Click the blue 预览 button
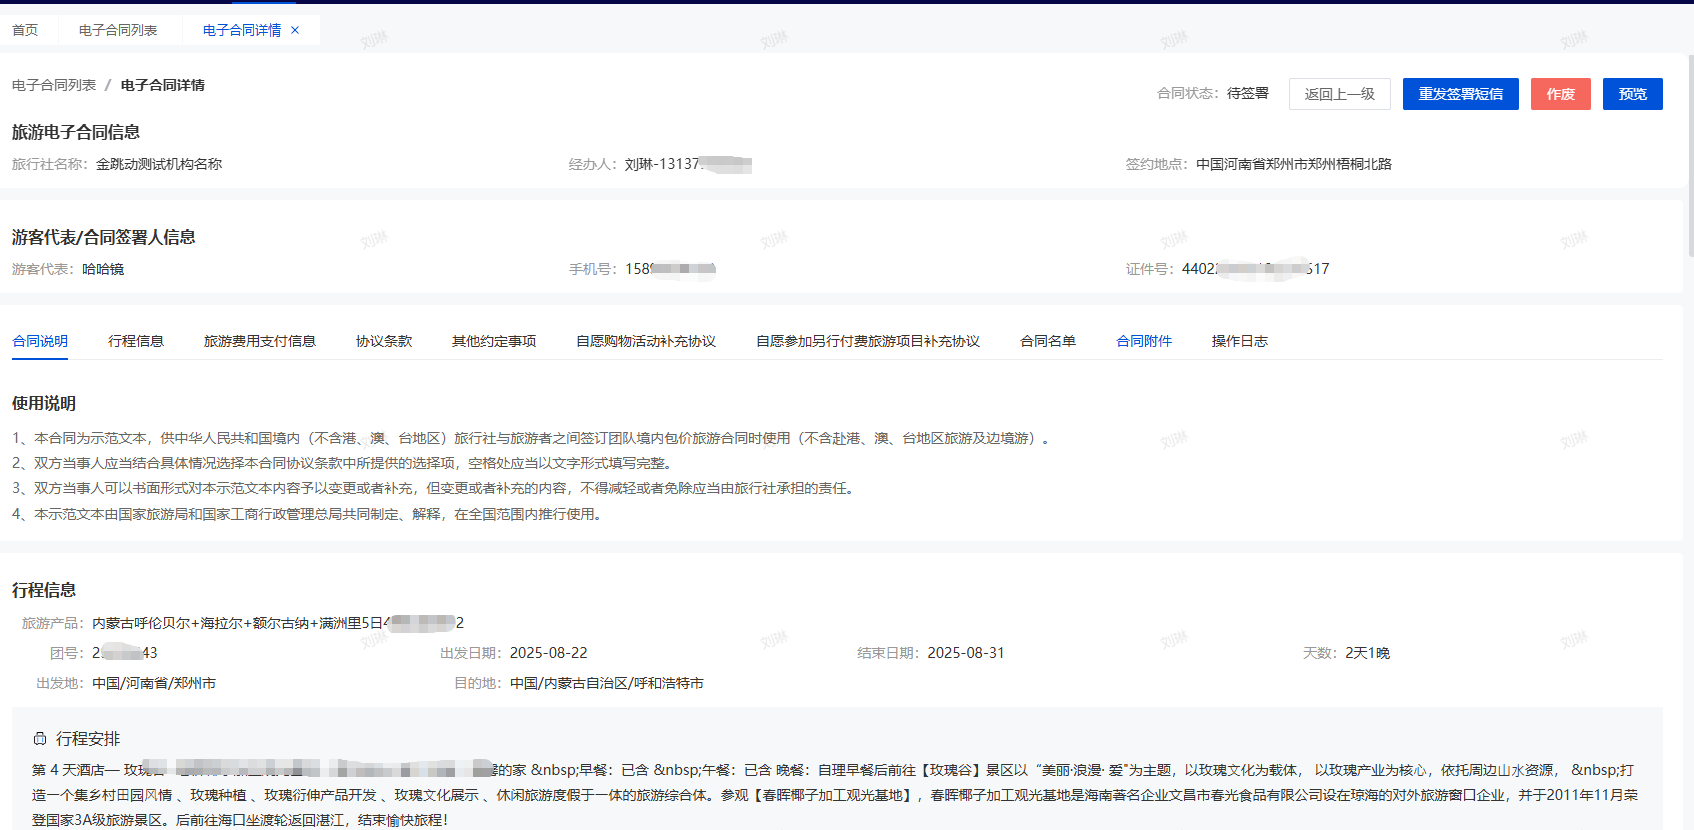 pos(1632,94)
